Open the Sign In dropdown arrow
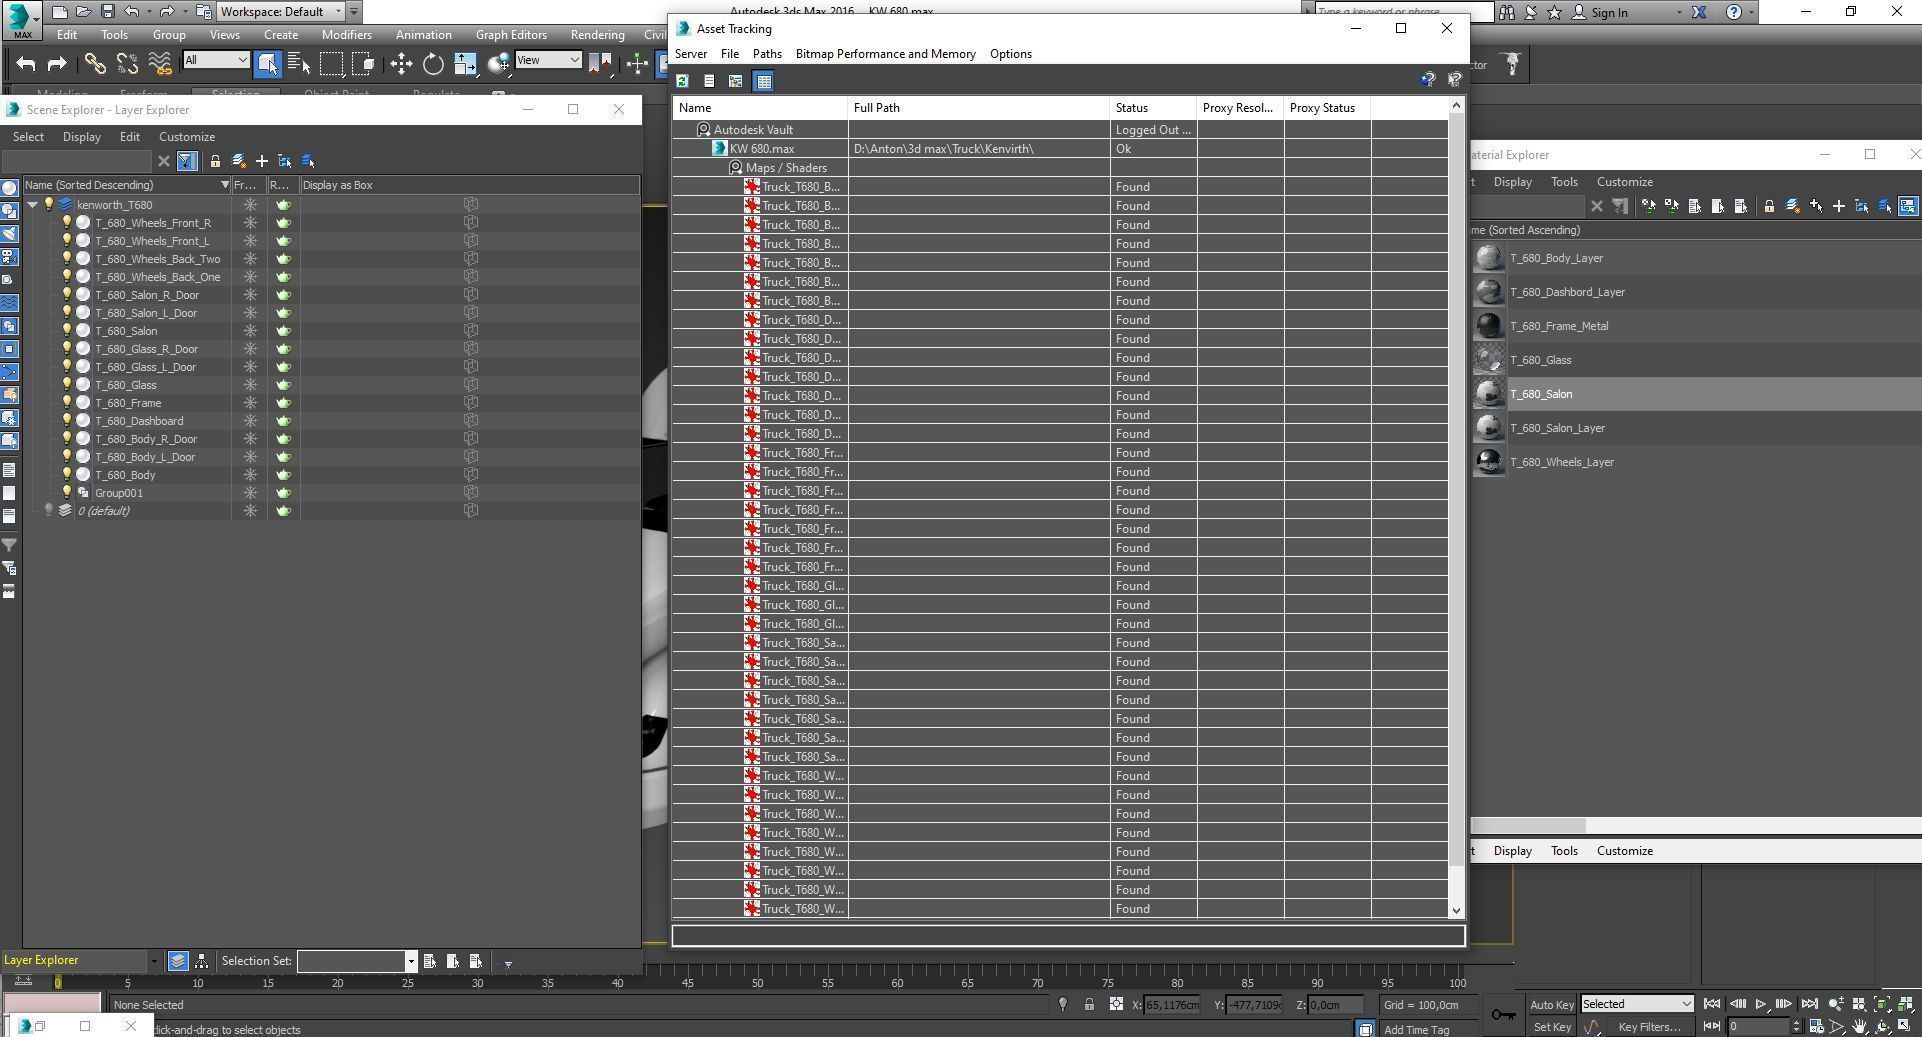The image size is (1922, 1037). pos(1678,12)
